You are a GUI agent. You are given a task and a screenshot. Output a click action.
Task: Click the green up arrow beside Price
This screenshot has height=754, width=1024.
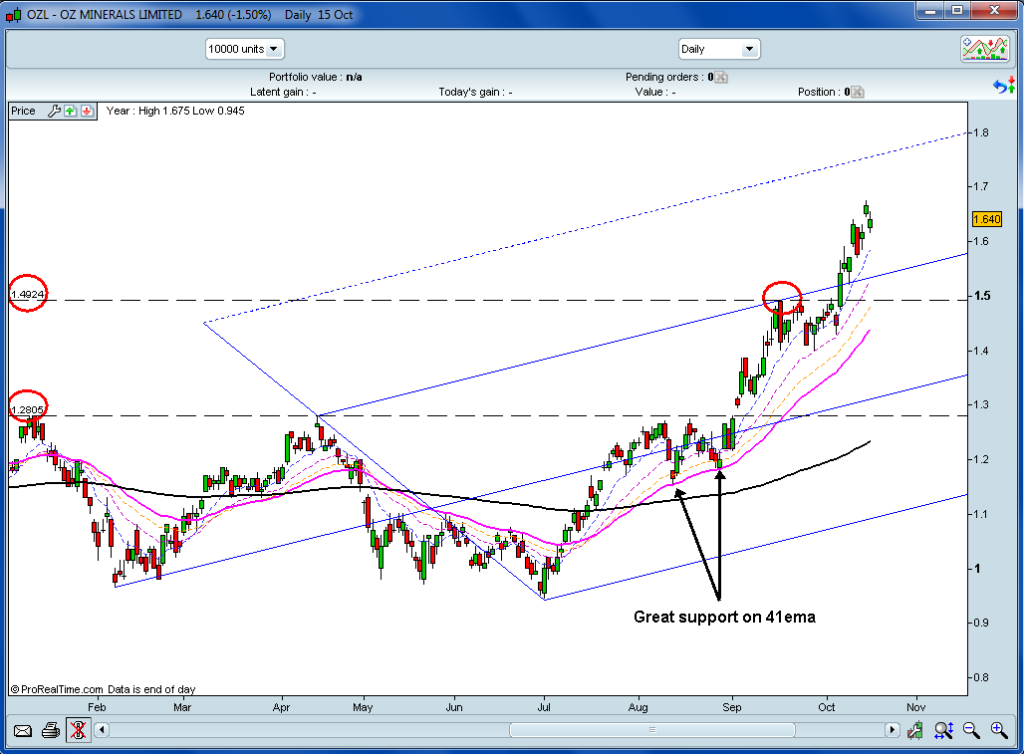(71, 111)
